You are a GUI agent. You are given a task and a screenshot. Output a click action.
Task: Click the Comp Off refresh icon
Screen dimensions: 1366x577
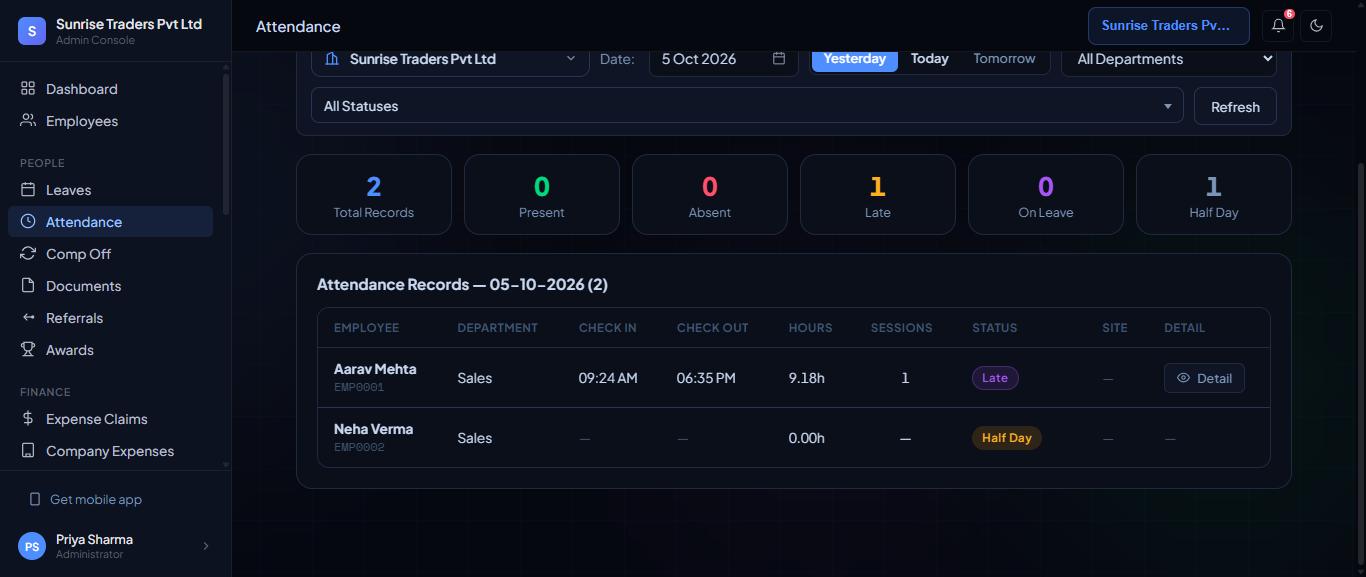pos(28,254)
